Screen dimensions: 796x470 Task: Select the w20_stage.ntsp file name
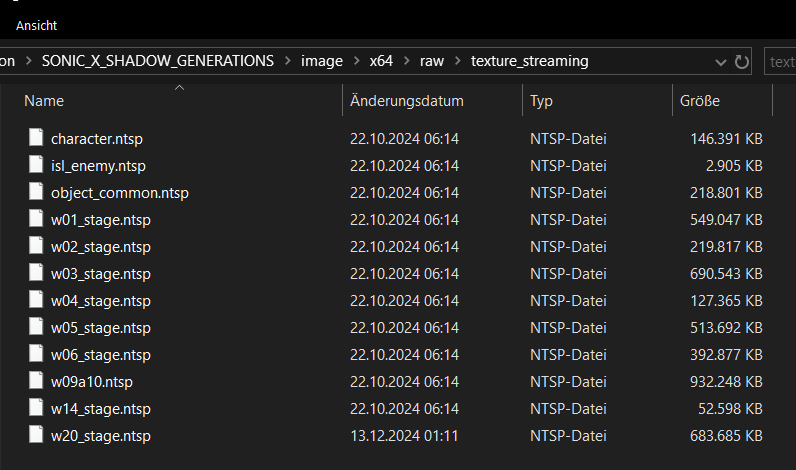coord(101,436)
